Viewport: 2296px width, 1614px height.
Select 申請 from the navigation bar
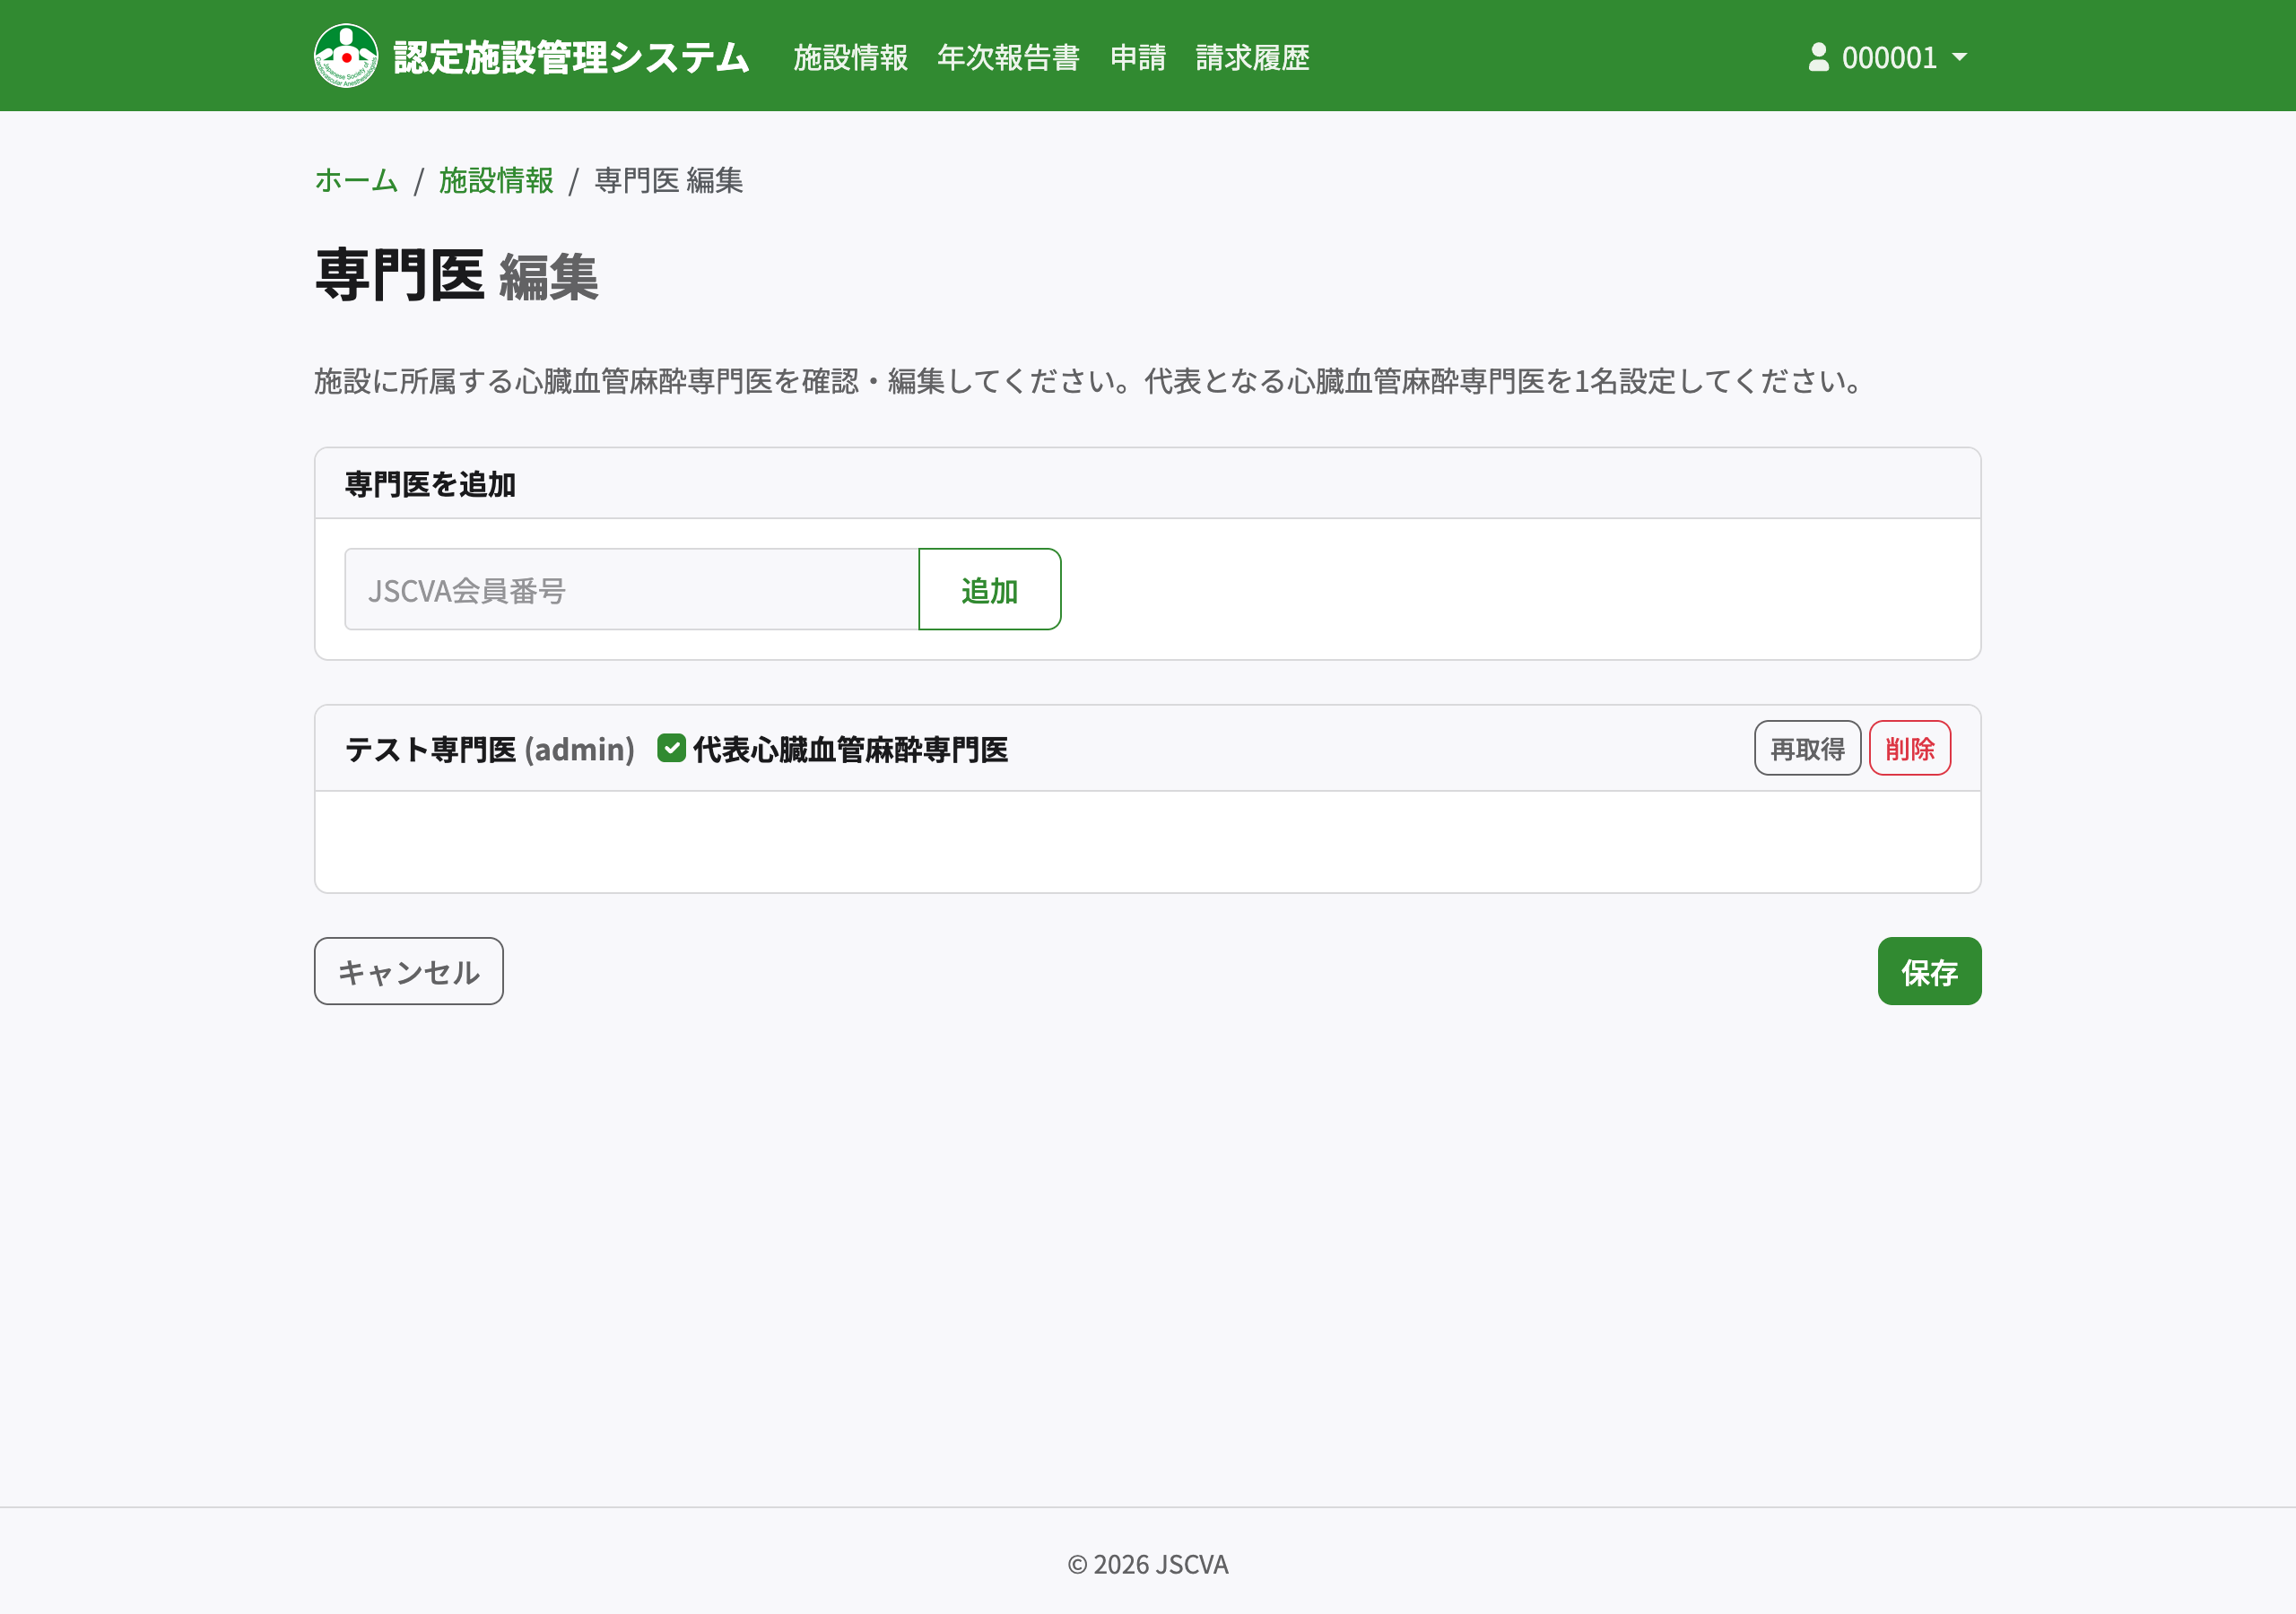[x=1138, y=58]
